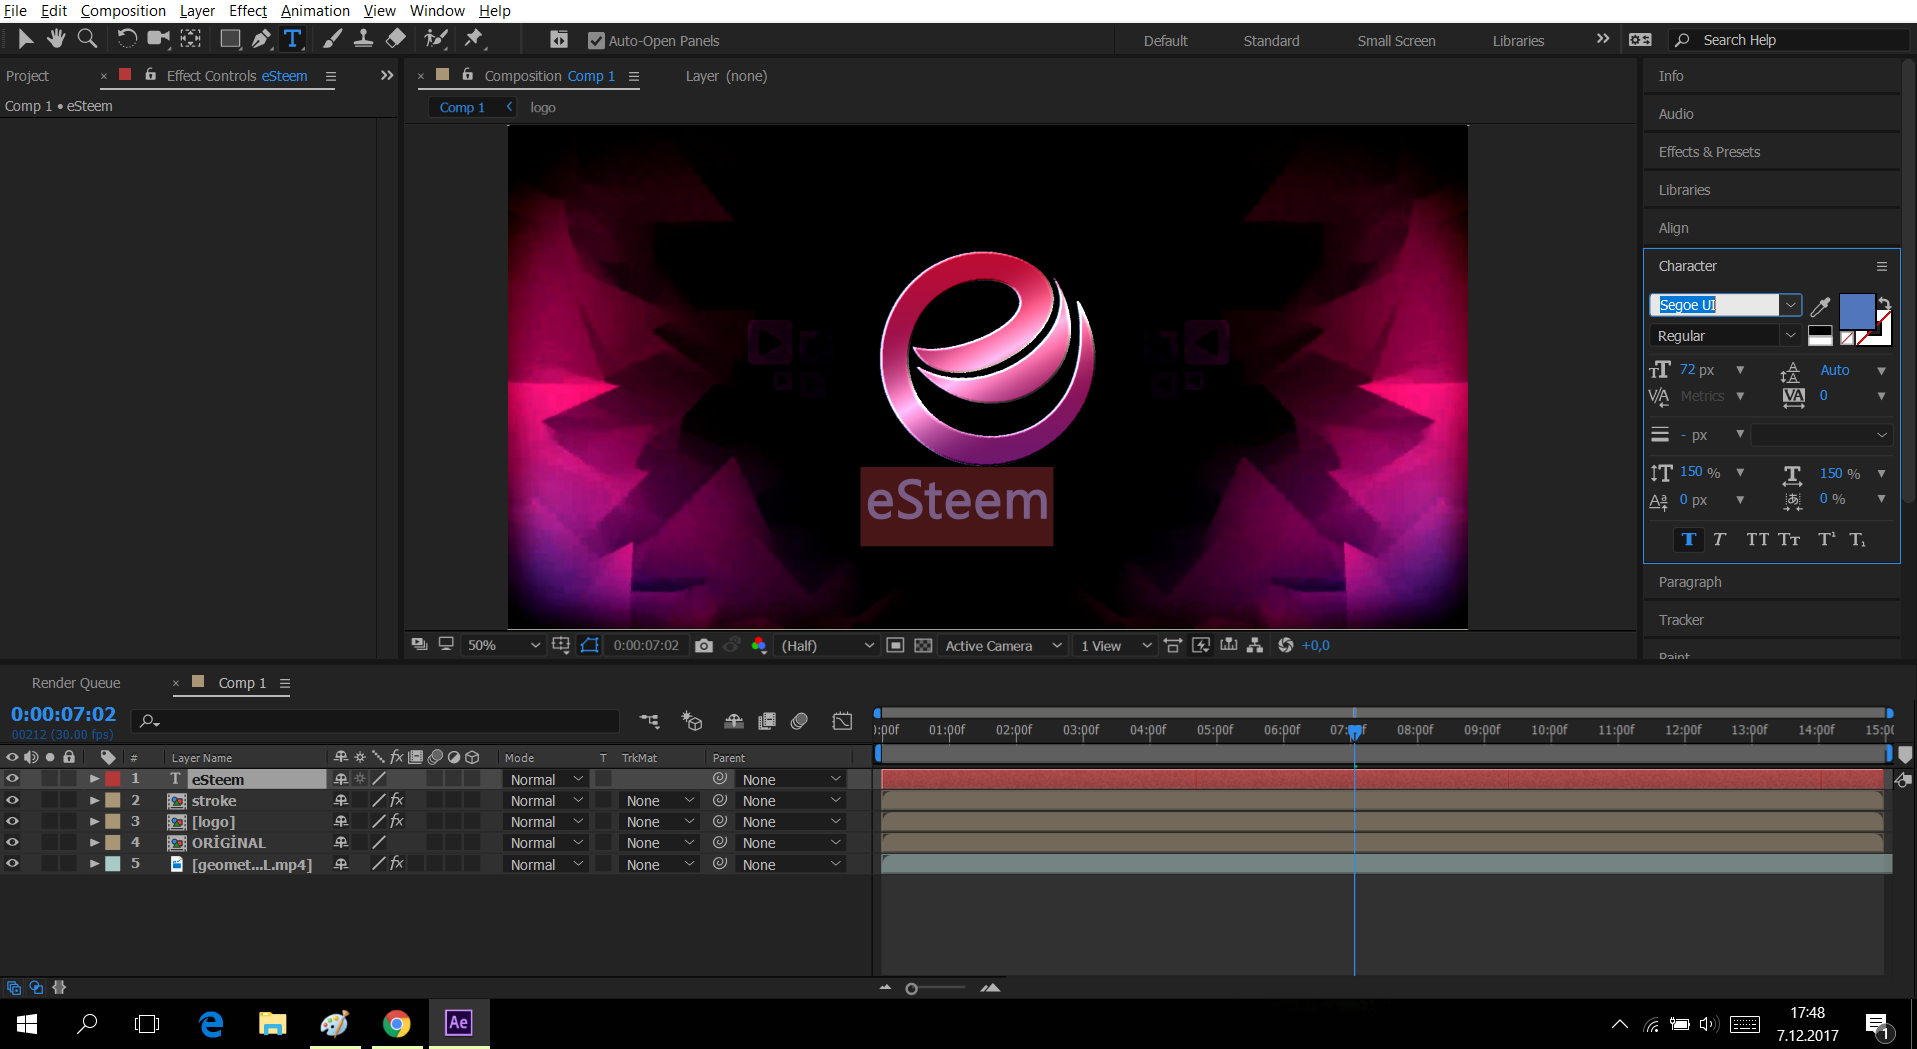Take a snapshot with the camera icon
Screen dimensions: 1917x1049
click(x=704, y=646)
